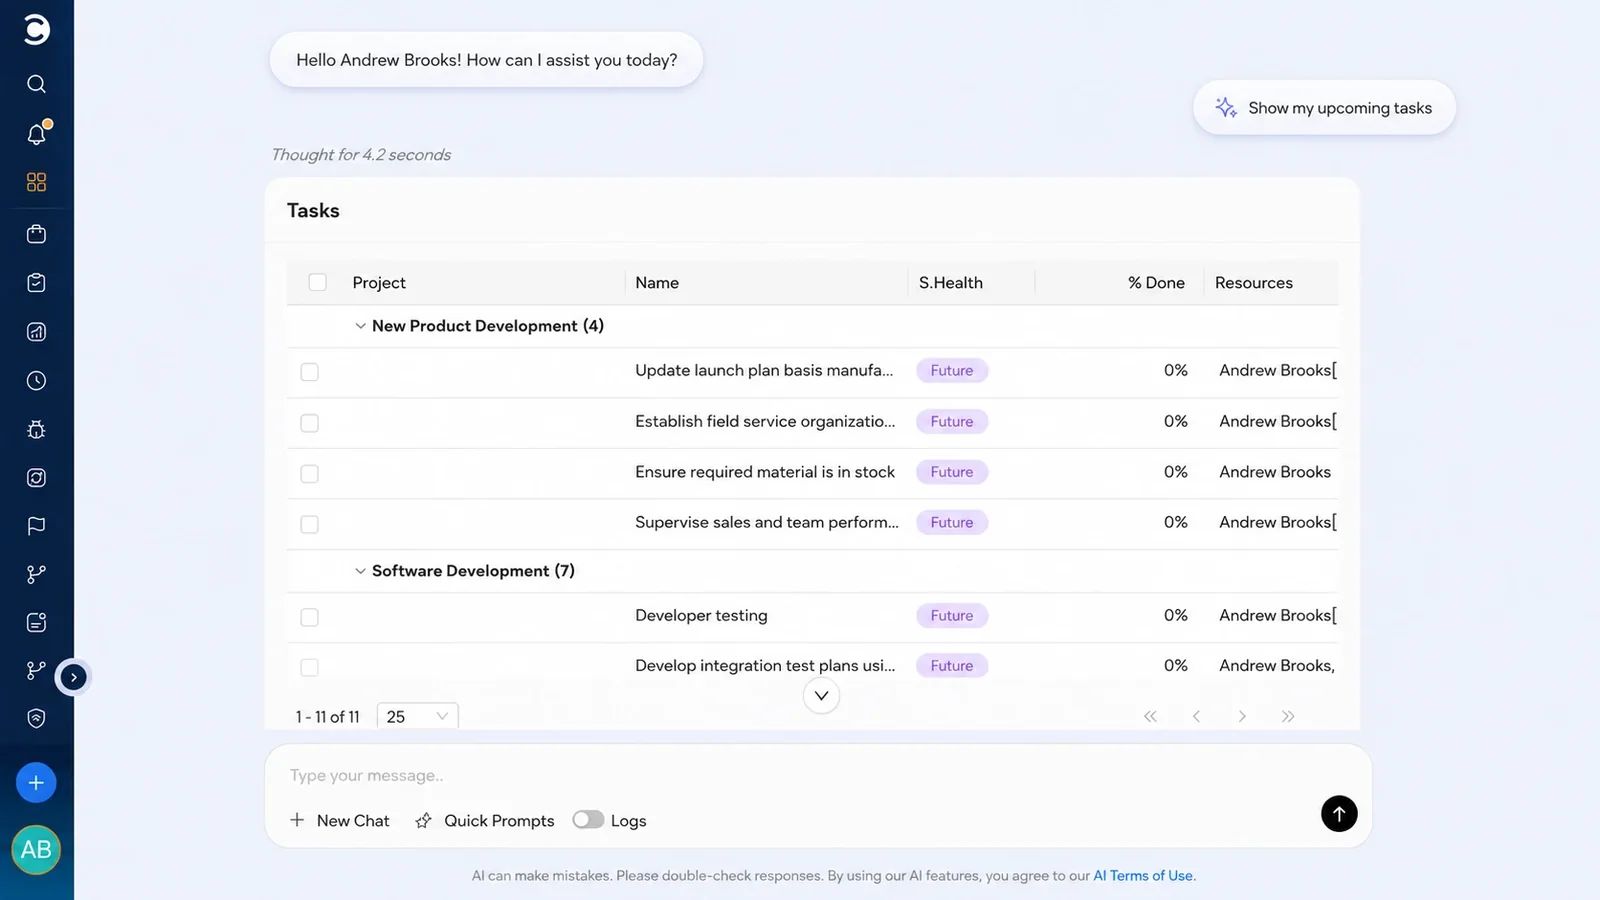1600x900 pixels.
Task: Click Show my upcoming tasks prompt
Action: pyautogui.click(x=1324, y=108)
